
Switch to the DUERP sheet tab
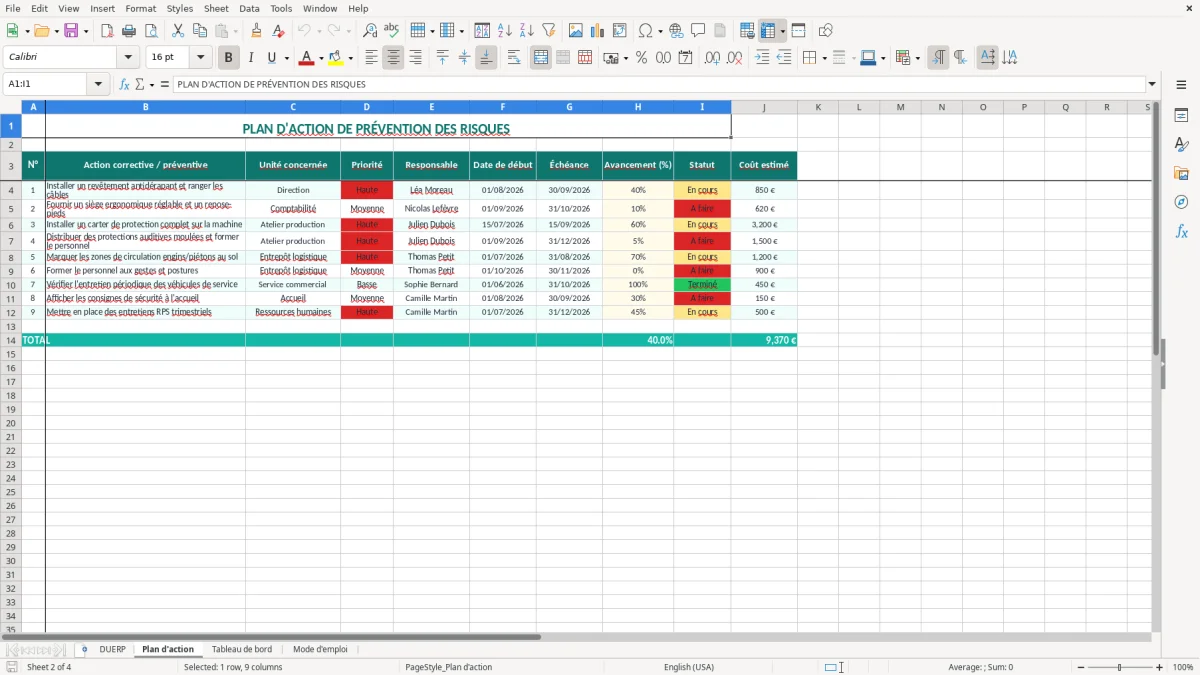113,649
